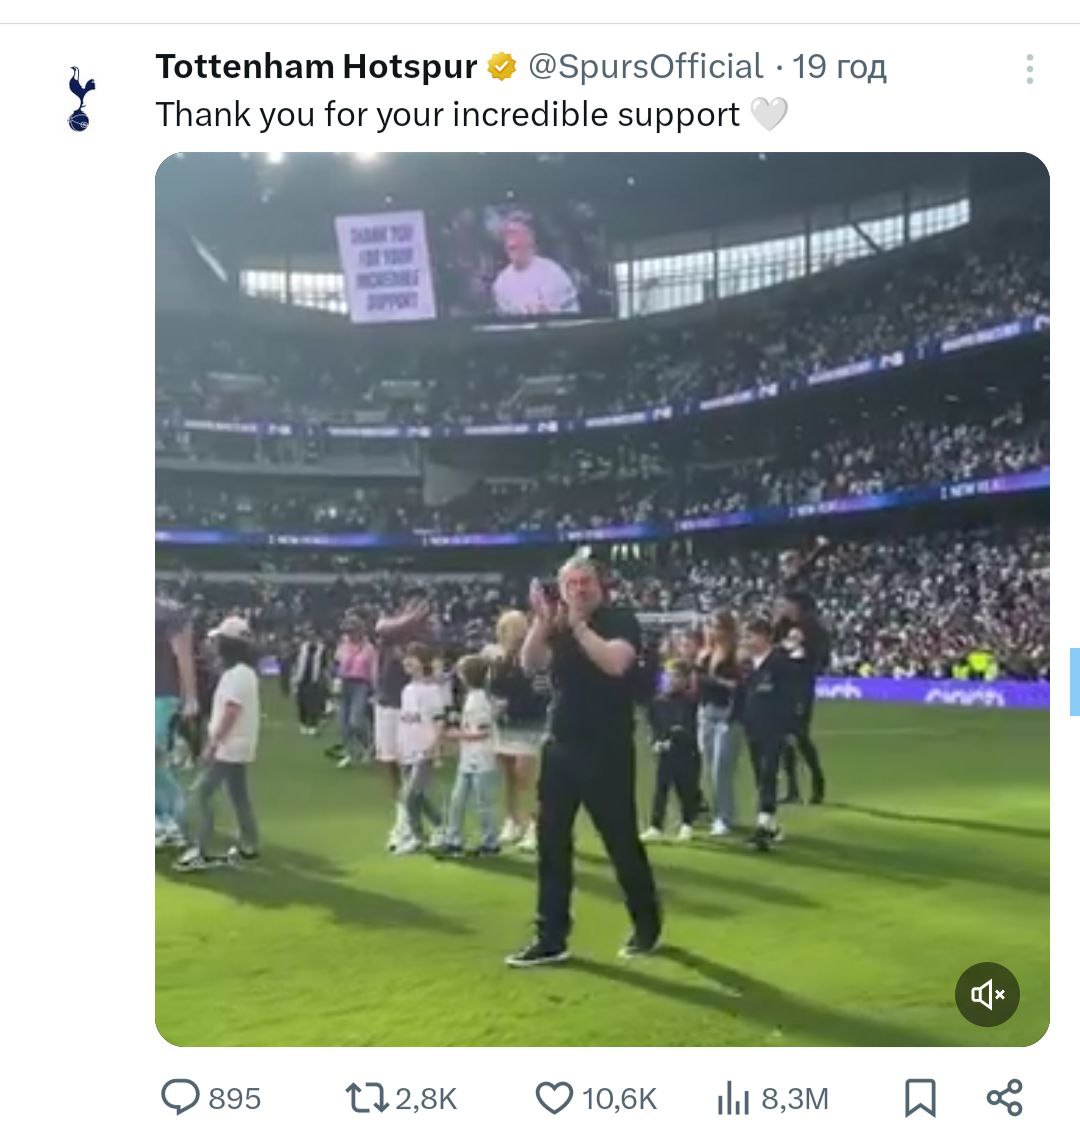Viewport: 1080px width, 1133px height.
Task: Open the share menu icon
Action: pyautogui.click(x=1005, y=1097)
